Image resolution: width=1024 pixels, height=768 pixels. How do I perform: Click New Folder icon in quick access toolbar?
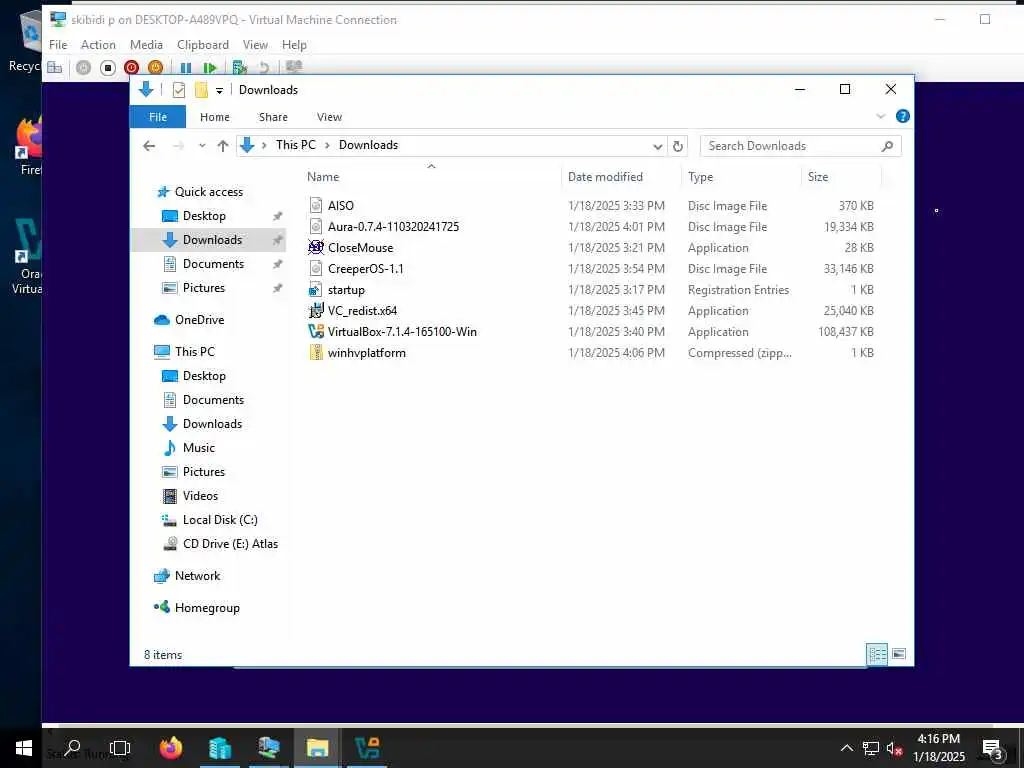[201, 89]
